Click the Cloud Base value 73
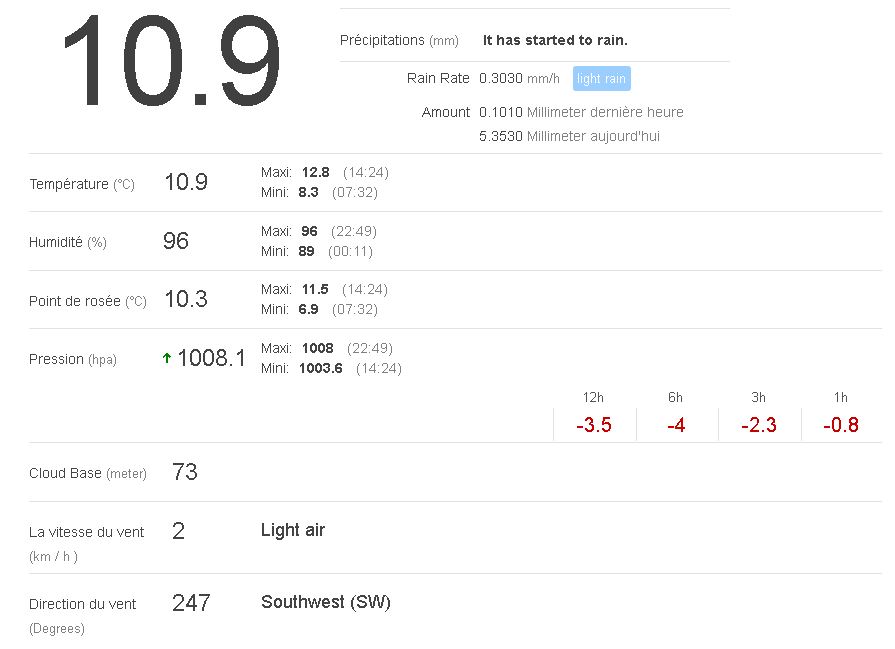The height and width of the screenshot is (649, 895). 185,472
